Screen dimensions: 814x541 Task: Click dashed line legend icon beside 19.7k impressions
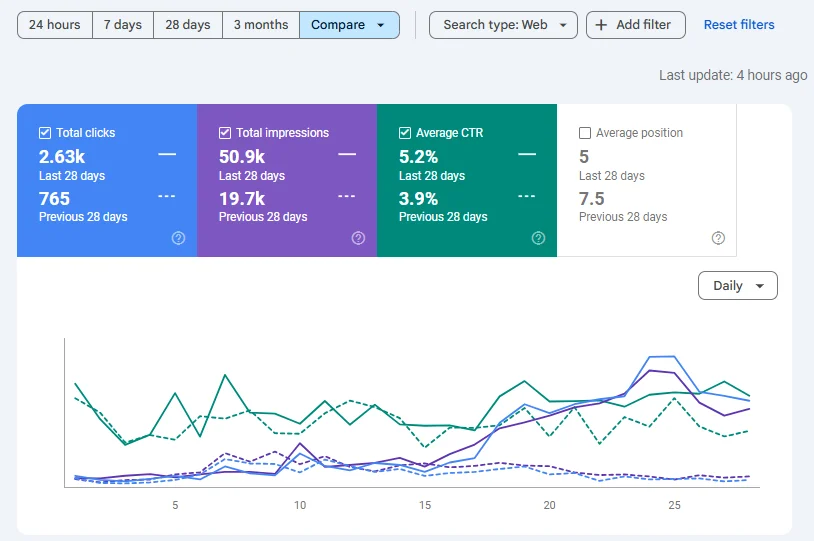tap(347, 196)
